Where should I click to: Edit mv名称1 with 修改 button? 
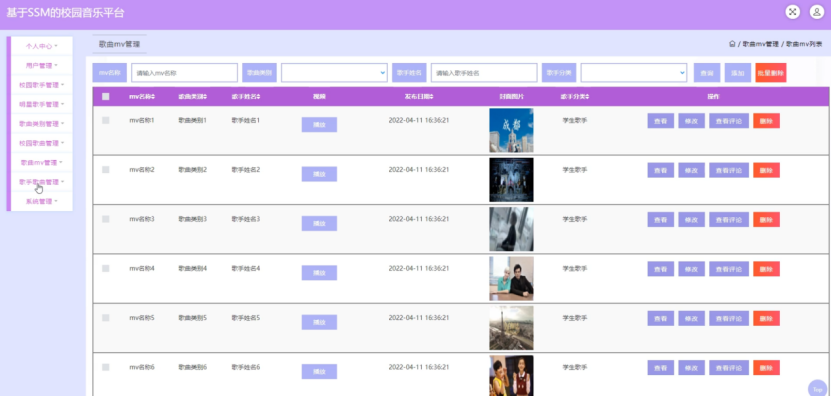pyautogui.click(x=692, y=121)
